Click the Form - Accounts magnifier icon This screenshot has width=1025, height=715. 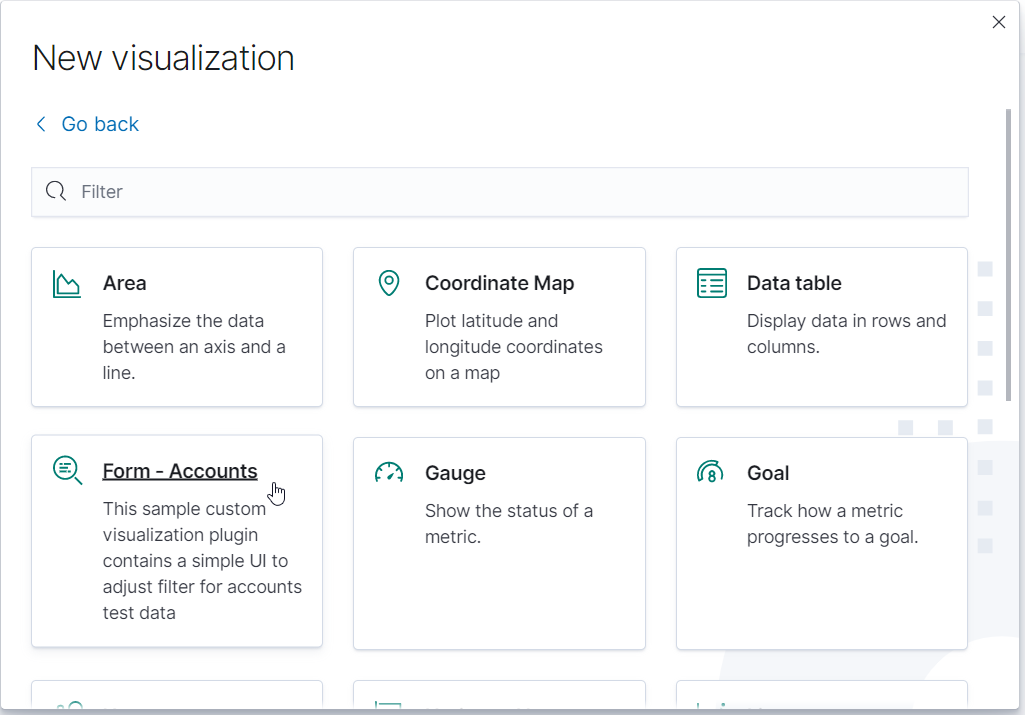point(67,471)
